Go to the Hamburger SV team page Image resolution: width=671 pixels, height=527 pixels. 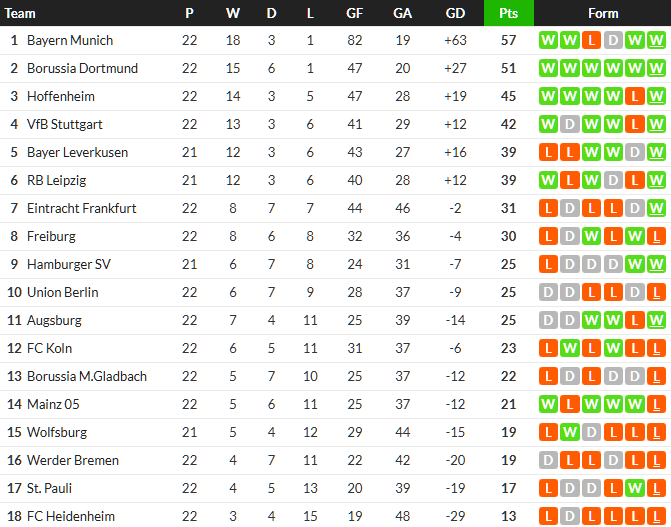pos(67,265)
